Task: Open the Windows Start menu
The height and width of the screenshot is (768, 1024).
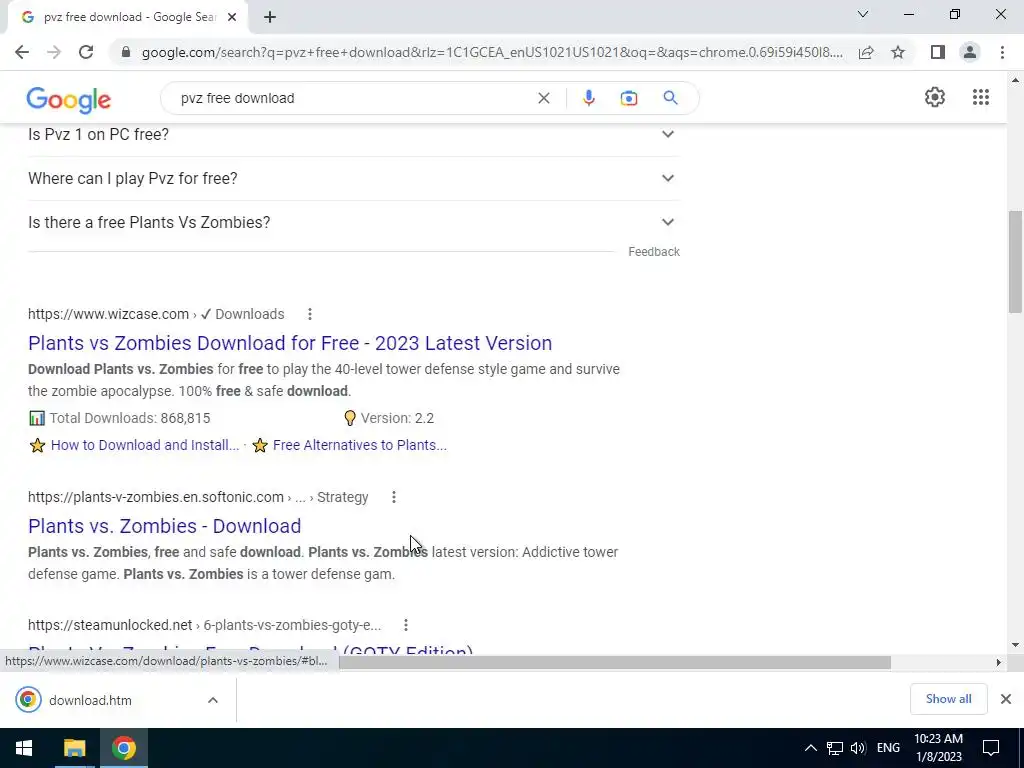Action: point(24,748)
